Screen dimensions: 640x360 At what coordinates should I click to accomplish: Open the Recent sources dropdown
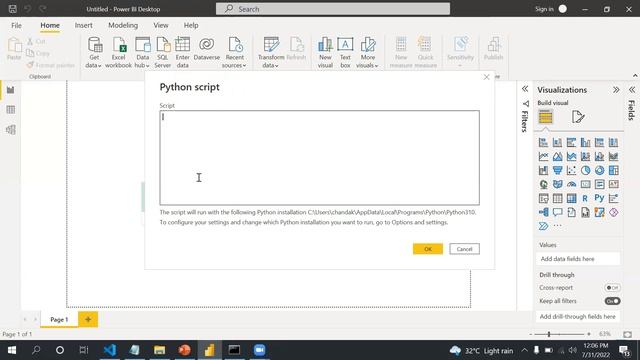tap(234, 53)
